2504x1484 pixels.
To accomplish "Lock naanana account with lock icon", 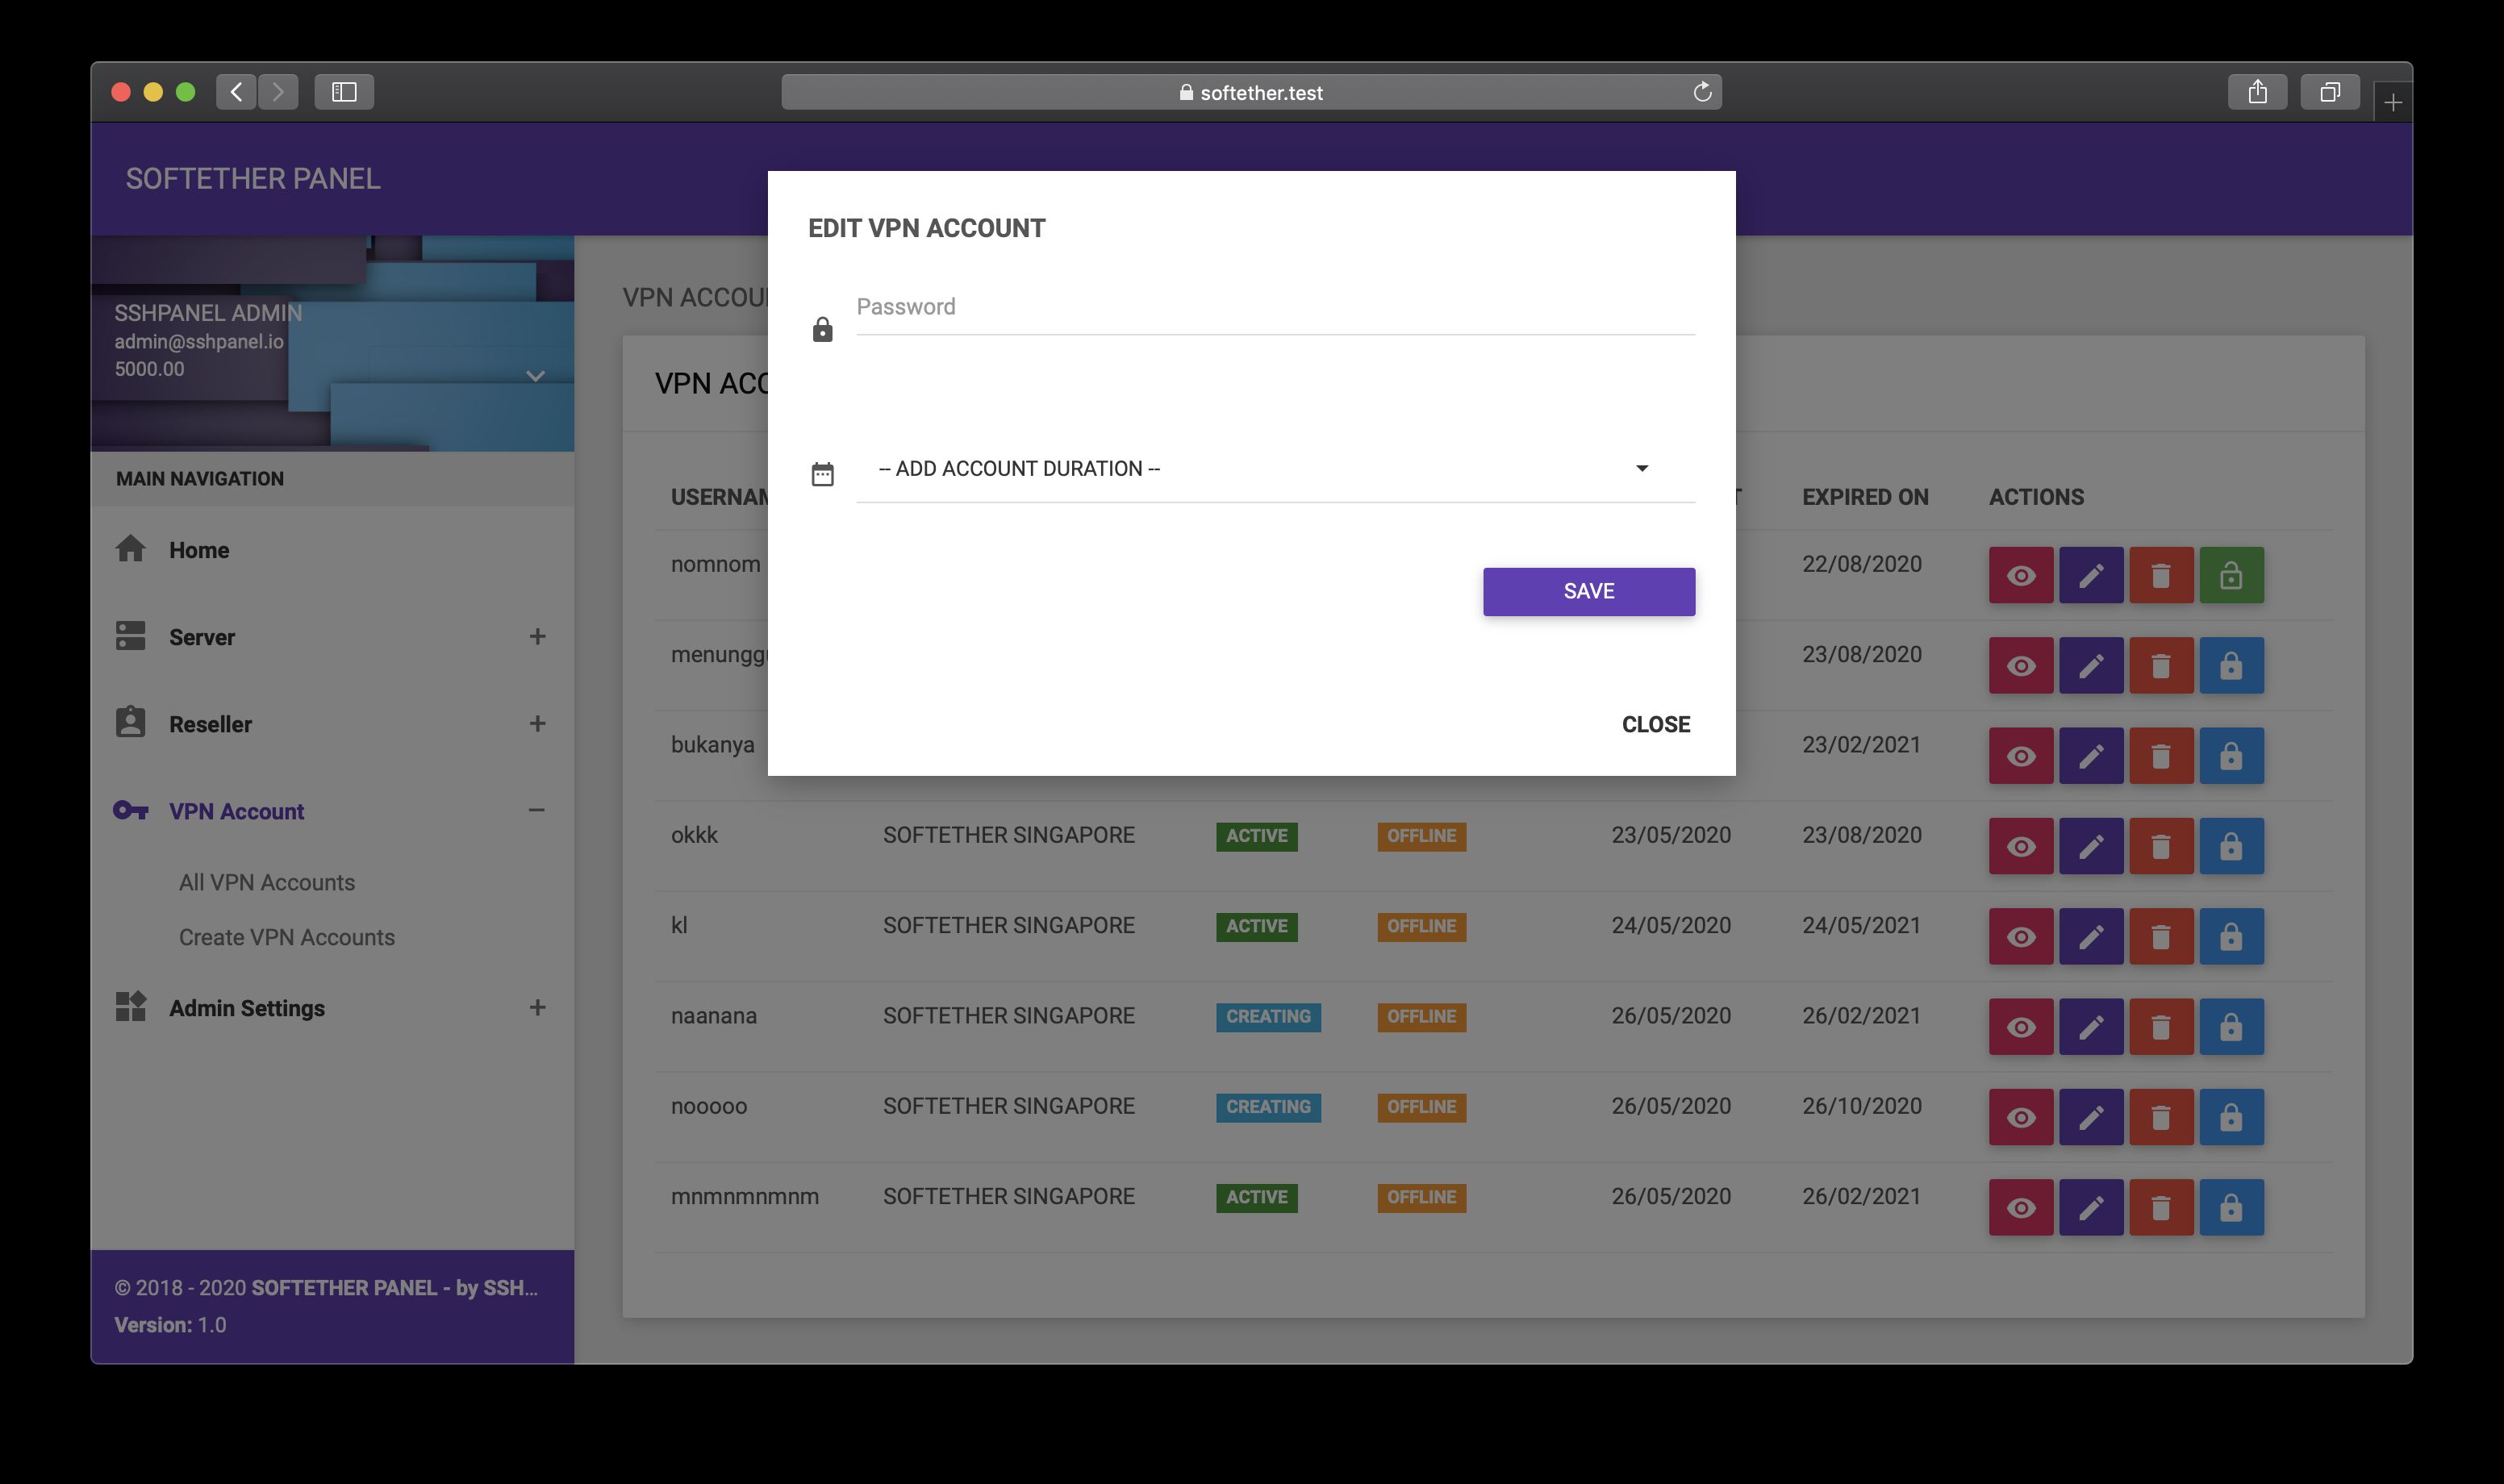I will 2230,1027.
